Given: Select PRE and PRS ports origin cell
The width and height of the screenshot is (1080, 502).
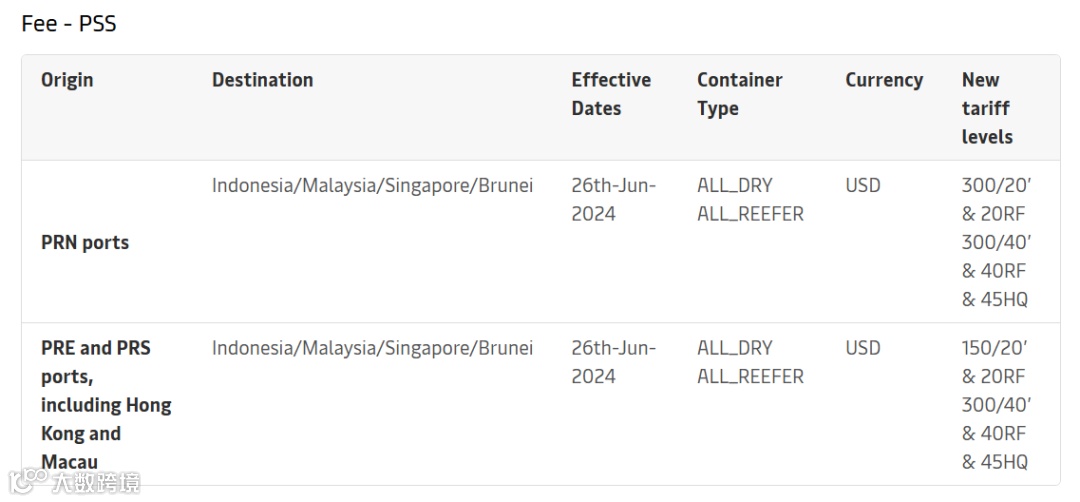Looking at the screenshot, I should coord(105,404).
